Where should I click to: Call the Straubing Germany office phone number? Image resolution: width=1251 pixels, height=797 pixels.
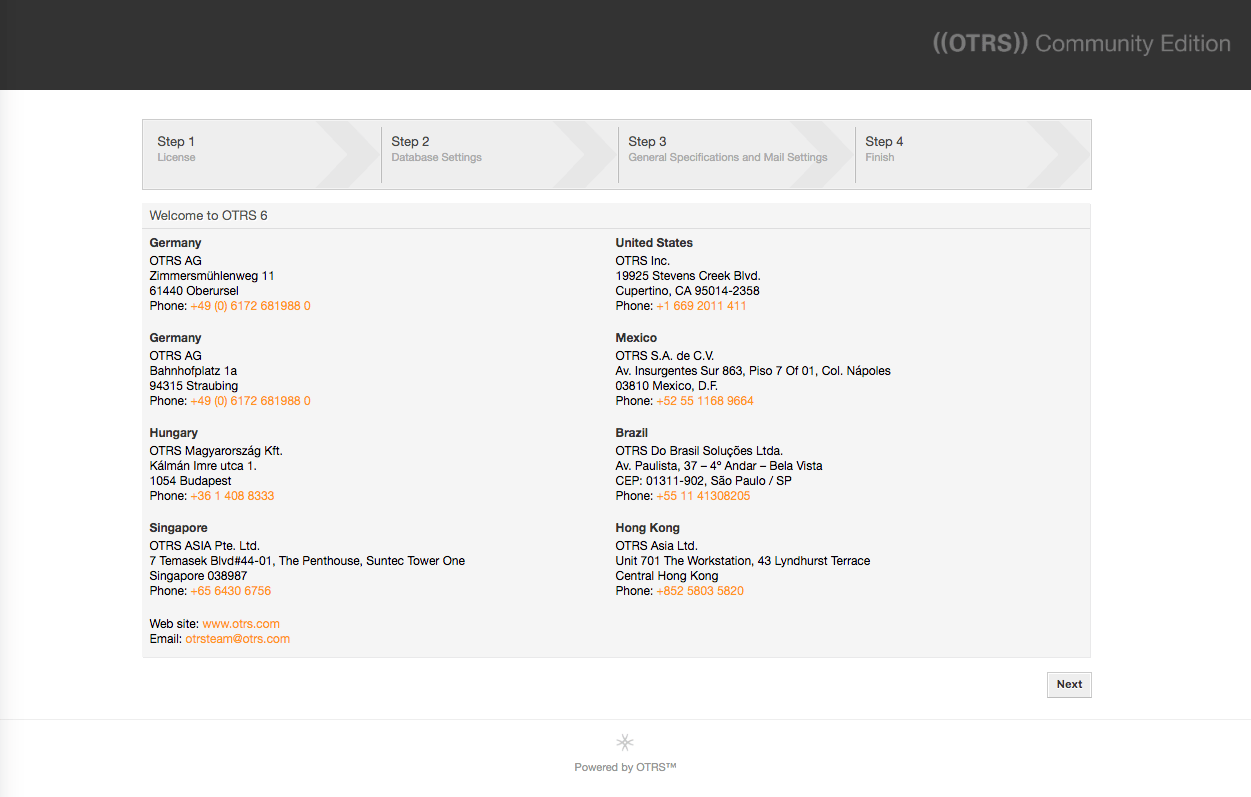click(x=250, y=401)
